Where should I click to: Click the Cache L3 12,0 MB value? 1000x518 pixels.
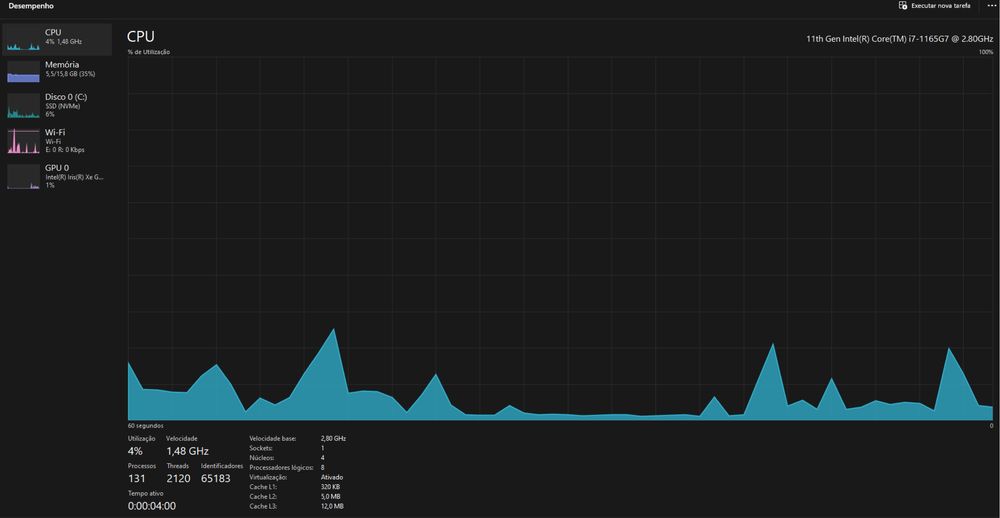tap(332, 506)
